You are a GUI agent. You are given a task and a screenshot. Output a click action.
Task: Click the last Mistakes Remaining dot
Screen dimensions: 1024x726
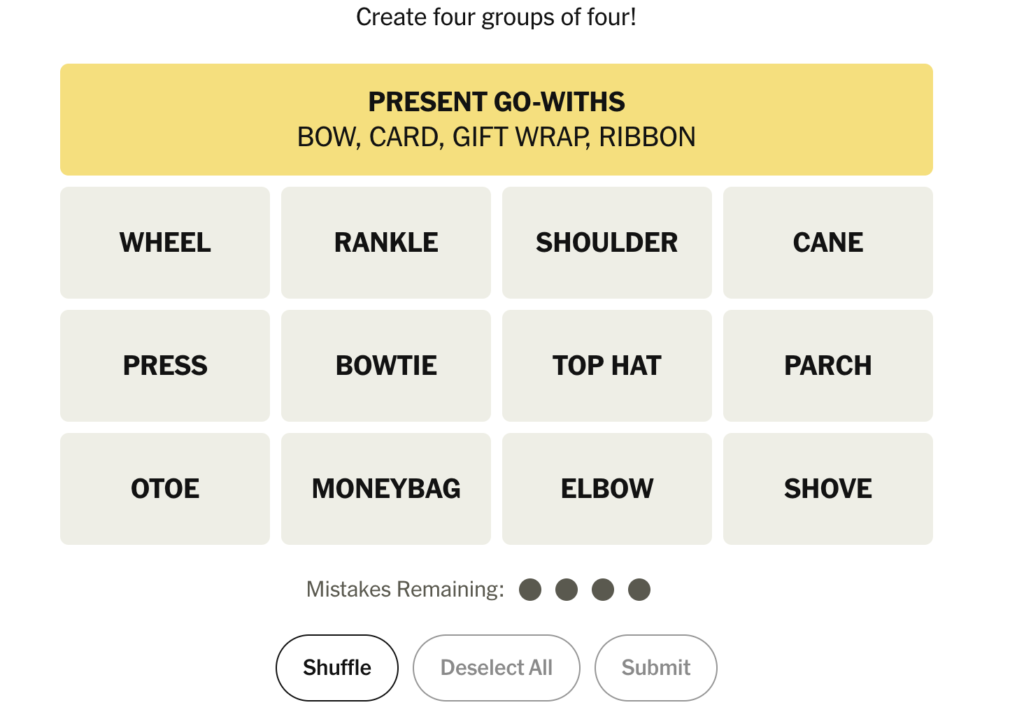pyautogui.click(x=639, y=590)
